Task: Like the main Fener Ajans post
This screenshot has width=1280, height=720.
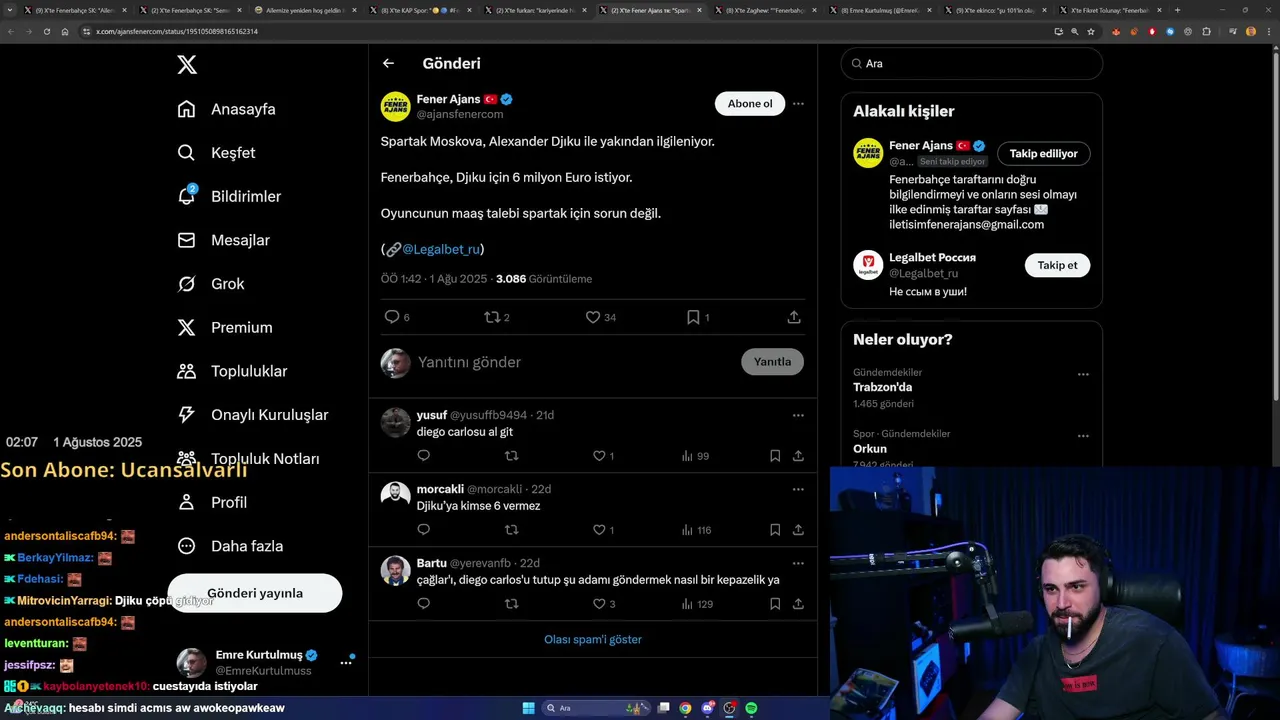Action: coord(593,317)
